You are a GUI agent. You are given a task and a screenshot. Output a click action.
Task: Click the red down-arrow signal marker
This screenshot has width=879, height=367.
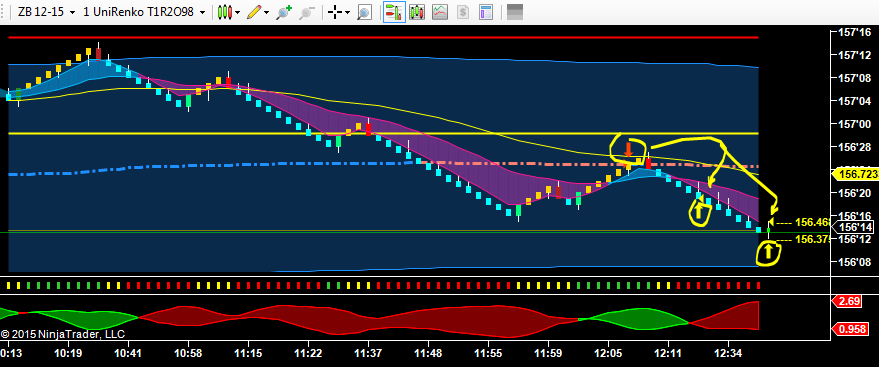point(629,150)
